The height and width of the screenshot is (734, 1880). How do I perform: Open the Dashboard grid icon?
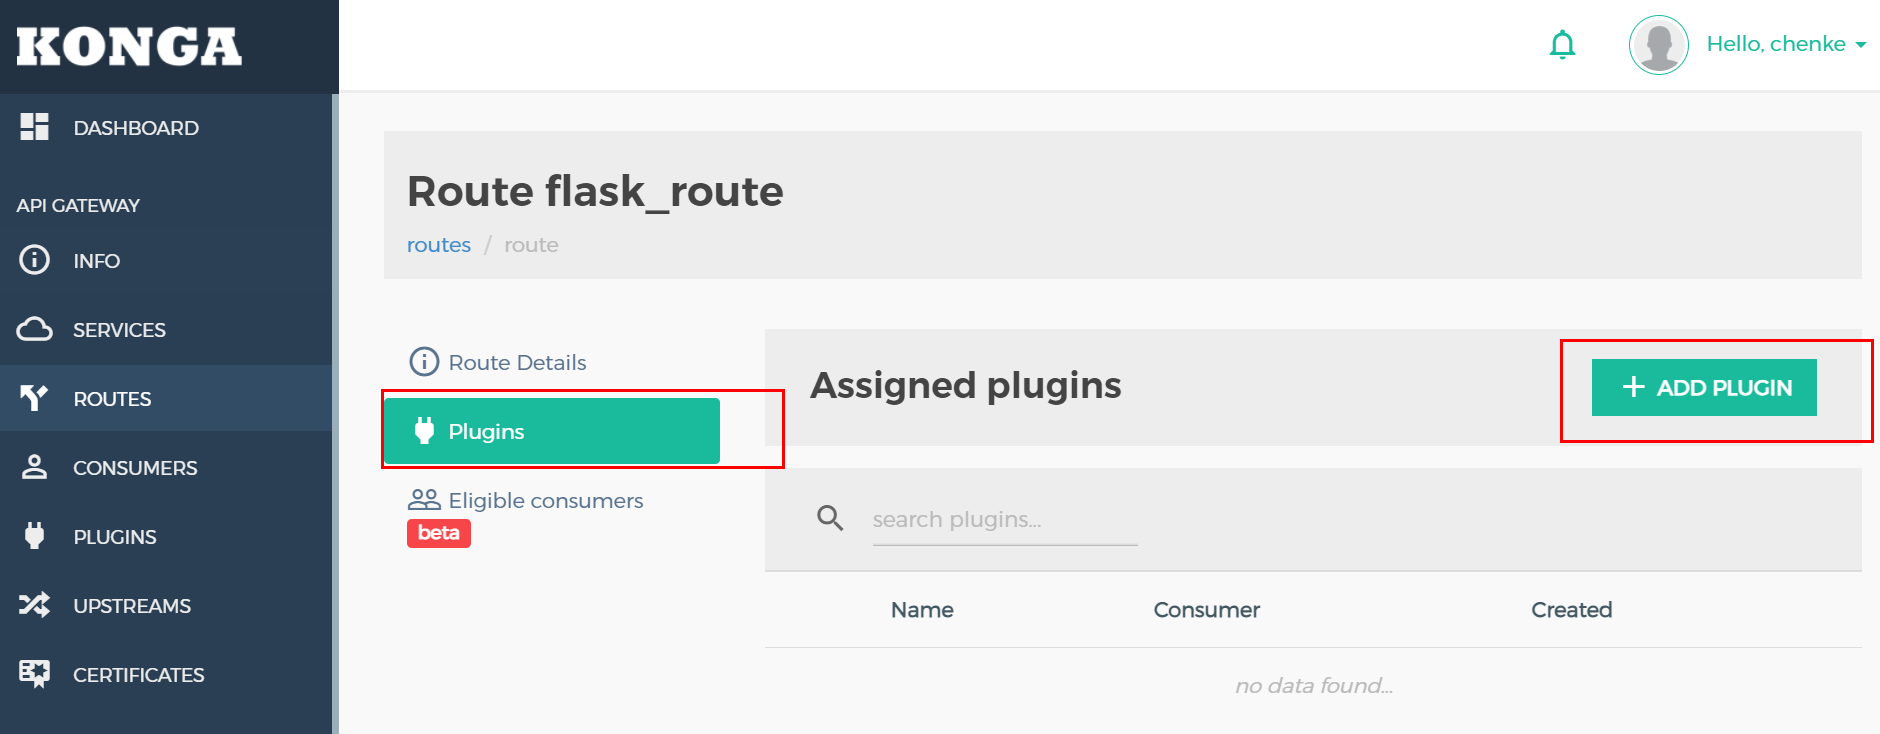point(34,127)
